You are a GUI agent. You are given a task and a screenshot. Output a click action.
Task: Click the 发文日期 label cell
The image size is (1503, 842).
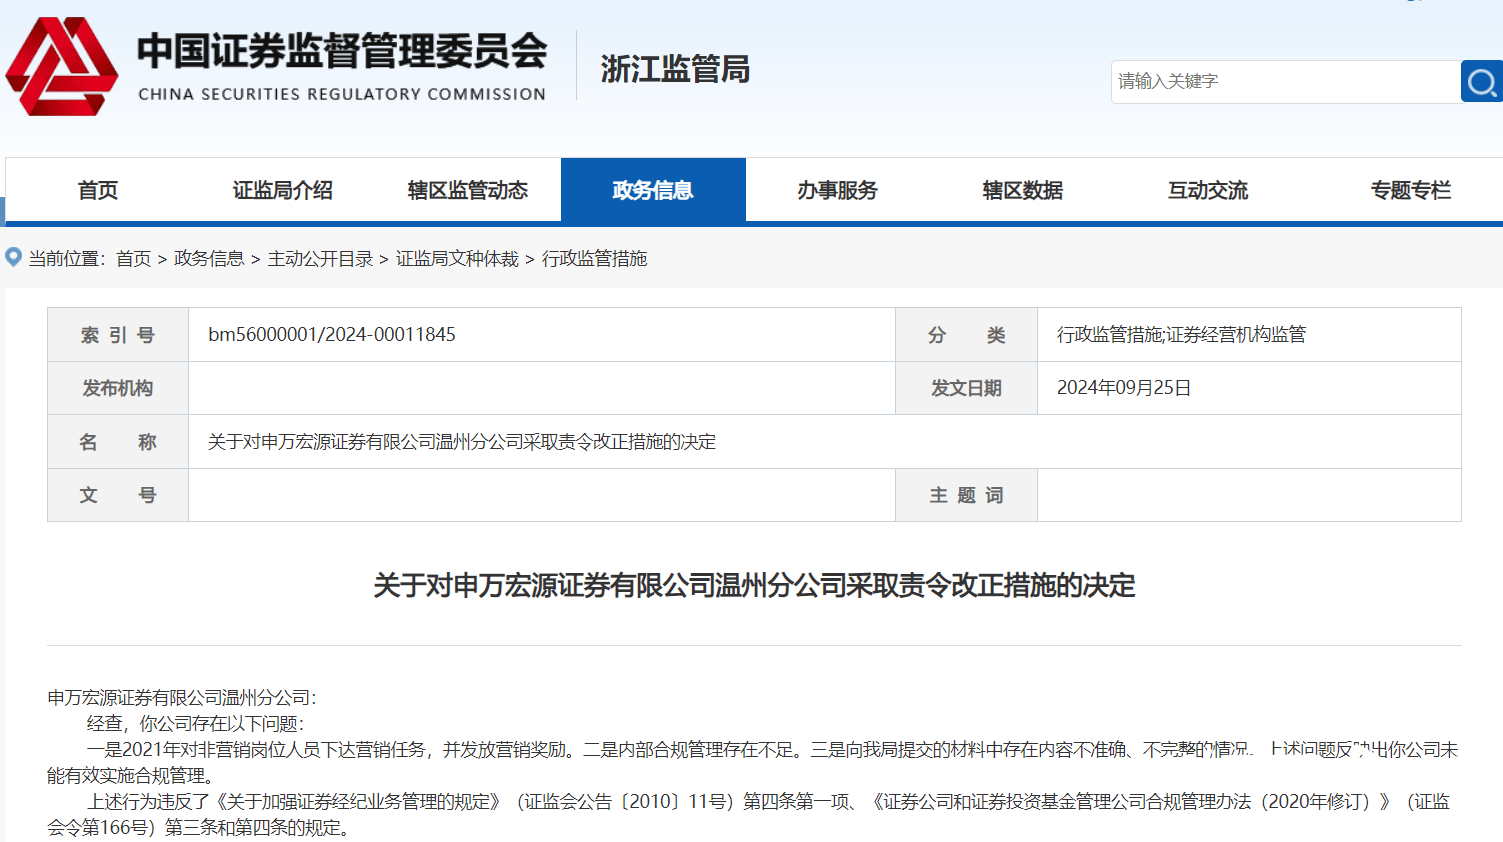click(x=966, y=388)
